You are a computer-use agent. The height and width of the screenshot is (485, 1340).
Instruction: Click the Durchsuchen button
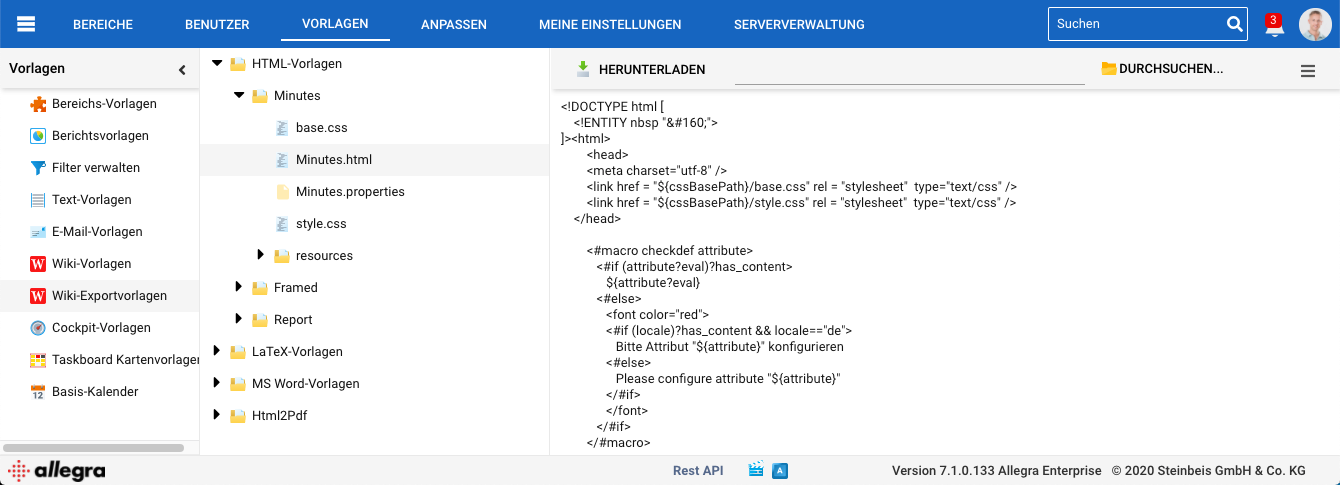click(x=1161, y=69)
